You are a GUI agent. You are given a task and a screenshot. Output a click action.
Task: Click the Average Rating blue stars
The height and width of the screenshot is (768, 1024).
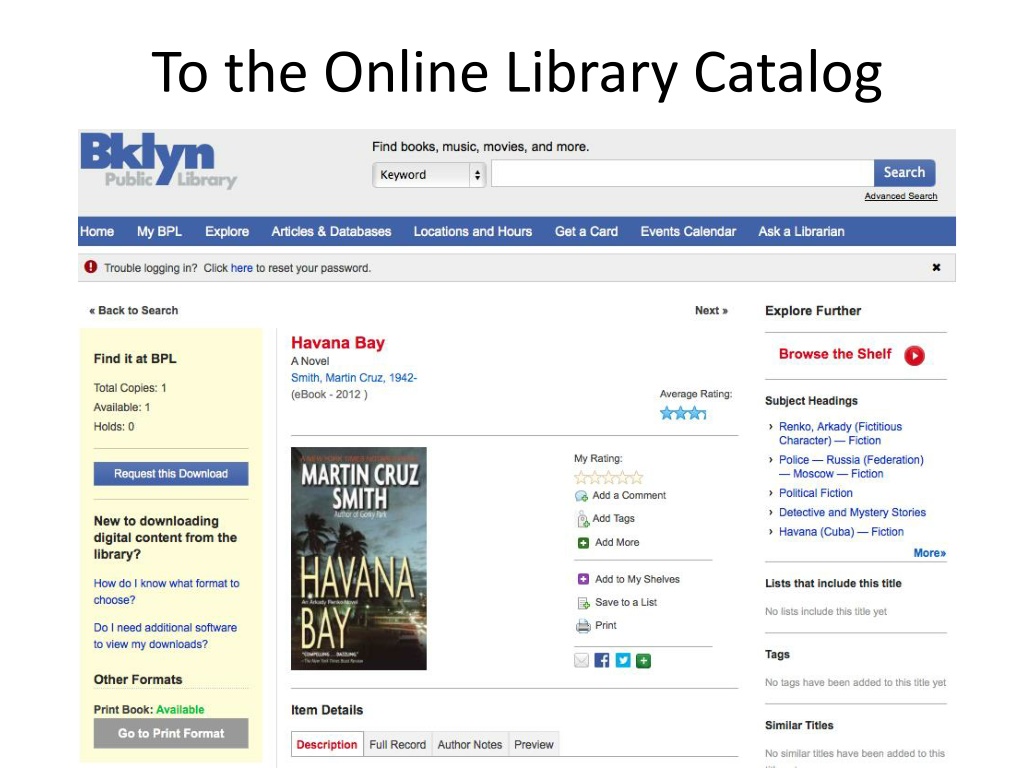pyautogui.click(x=682, y=413)
